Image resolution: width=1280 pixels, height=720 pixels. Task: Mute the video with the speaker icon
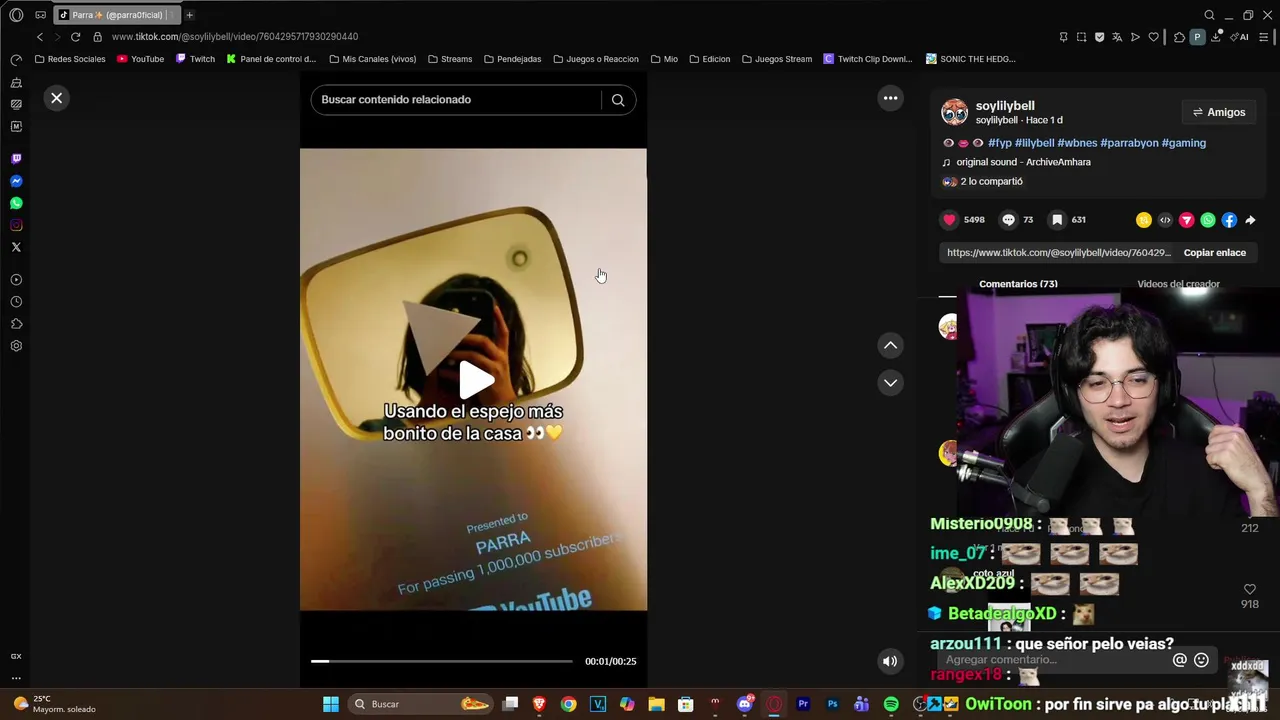click(889, 661)
